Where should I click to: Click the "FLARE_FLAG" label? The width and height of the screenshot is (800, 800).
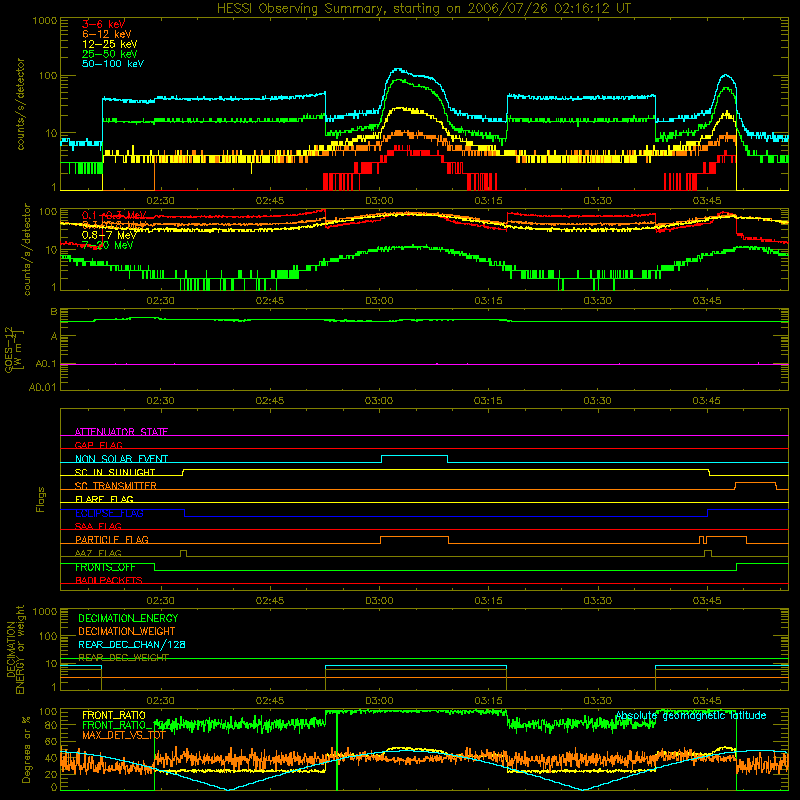(x=104, y=499)
